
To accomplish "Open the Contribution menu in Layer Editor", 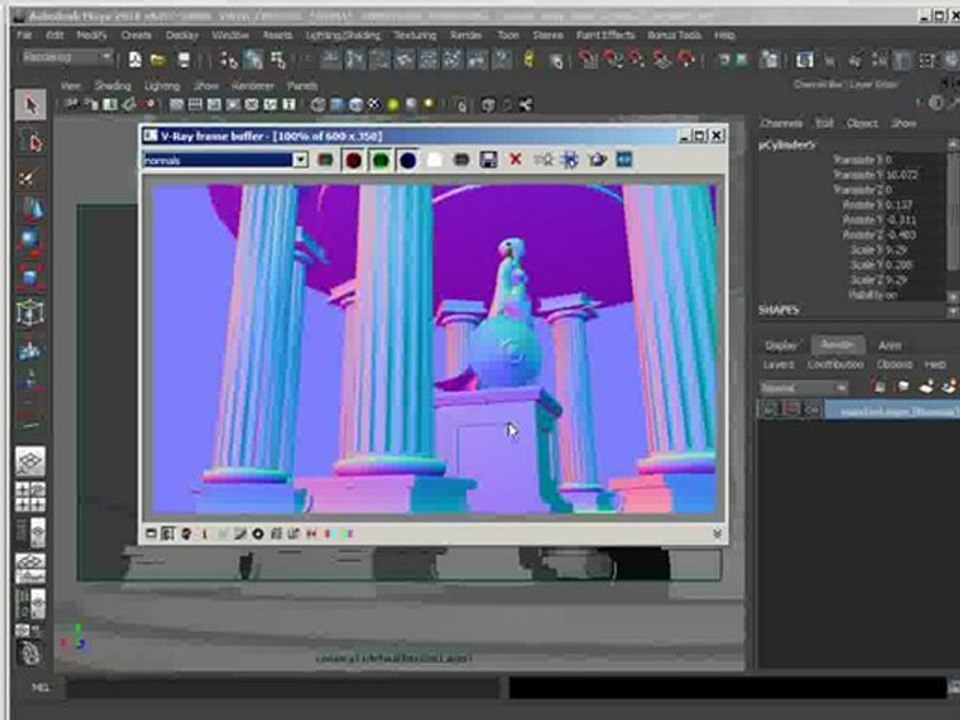I will 835,365.
